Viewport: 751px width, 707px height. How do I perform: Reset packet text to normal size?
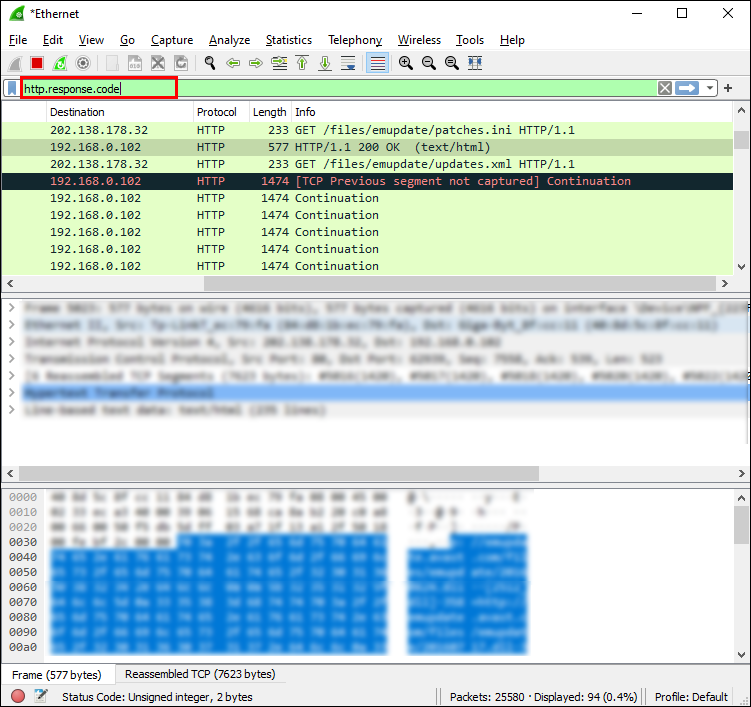pyautogui.click(x=452, y=63)
